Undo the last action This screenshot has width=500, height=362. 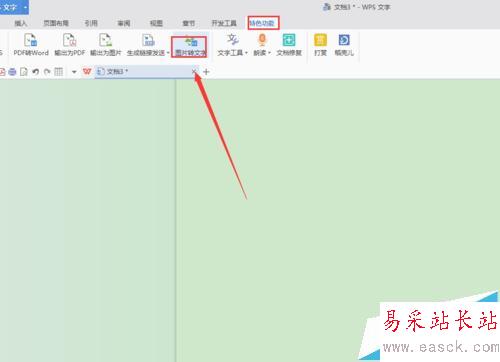tap(36, 72)
